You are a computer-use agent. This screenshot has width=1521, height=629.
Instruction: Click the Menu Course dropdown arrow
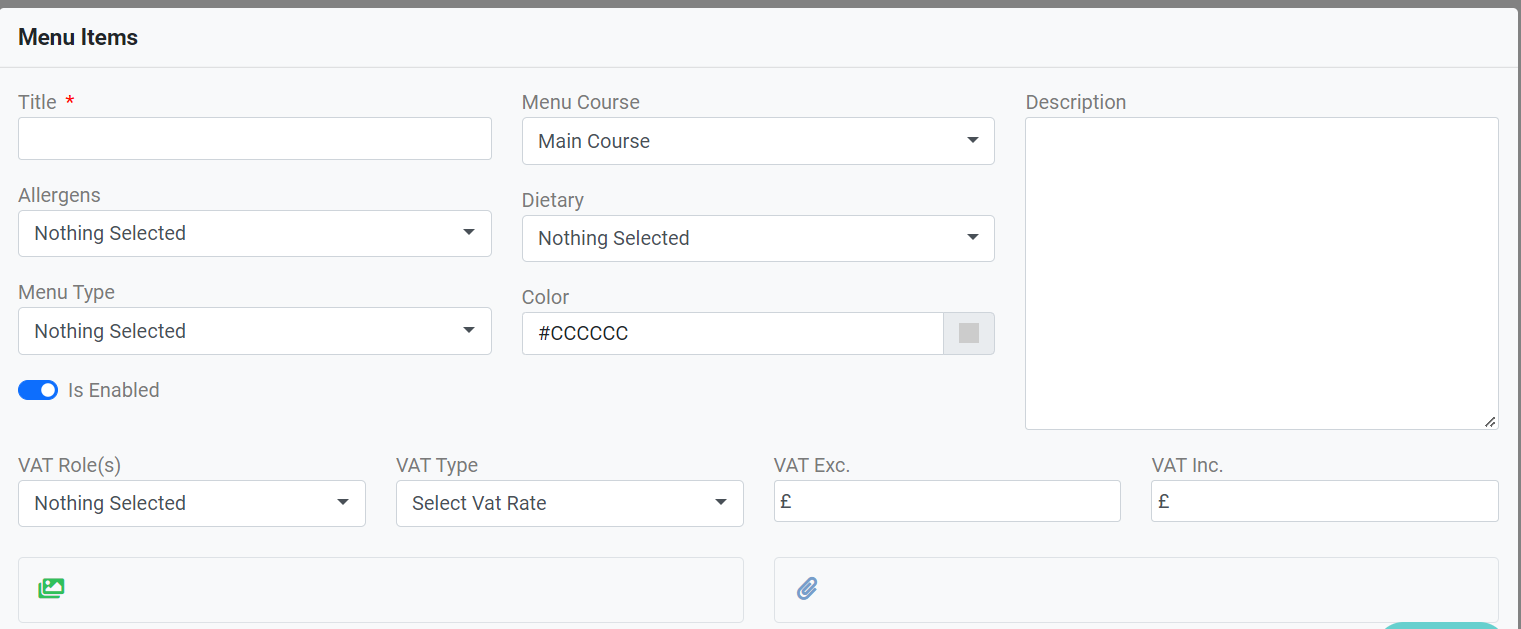click(972, 140)
